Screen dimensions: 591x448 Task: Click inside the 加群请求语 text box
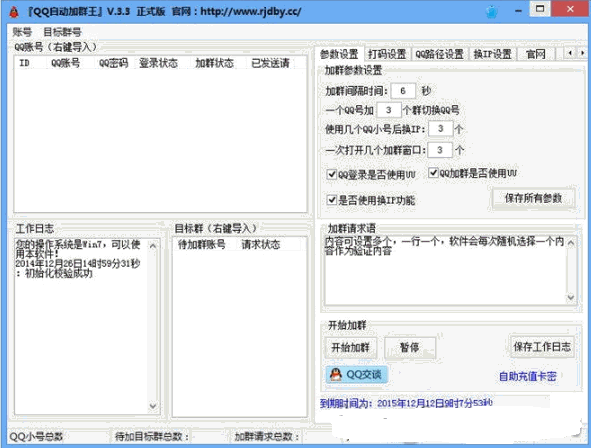point(446,270)
